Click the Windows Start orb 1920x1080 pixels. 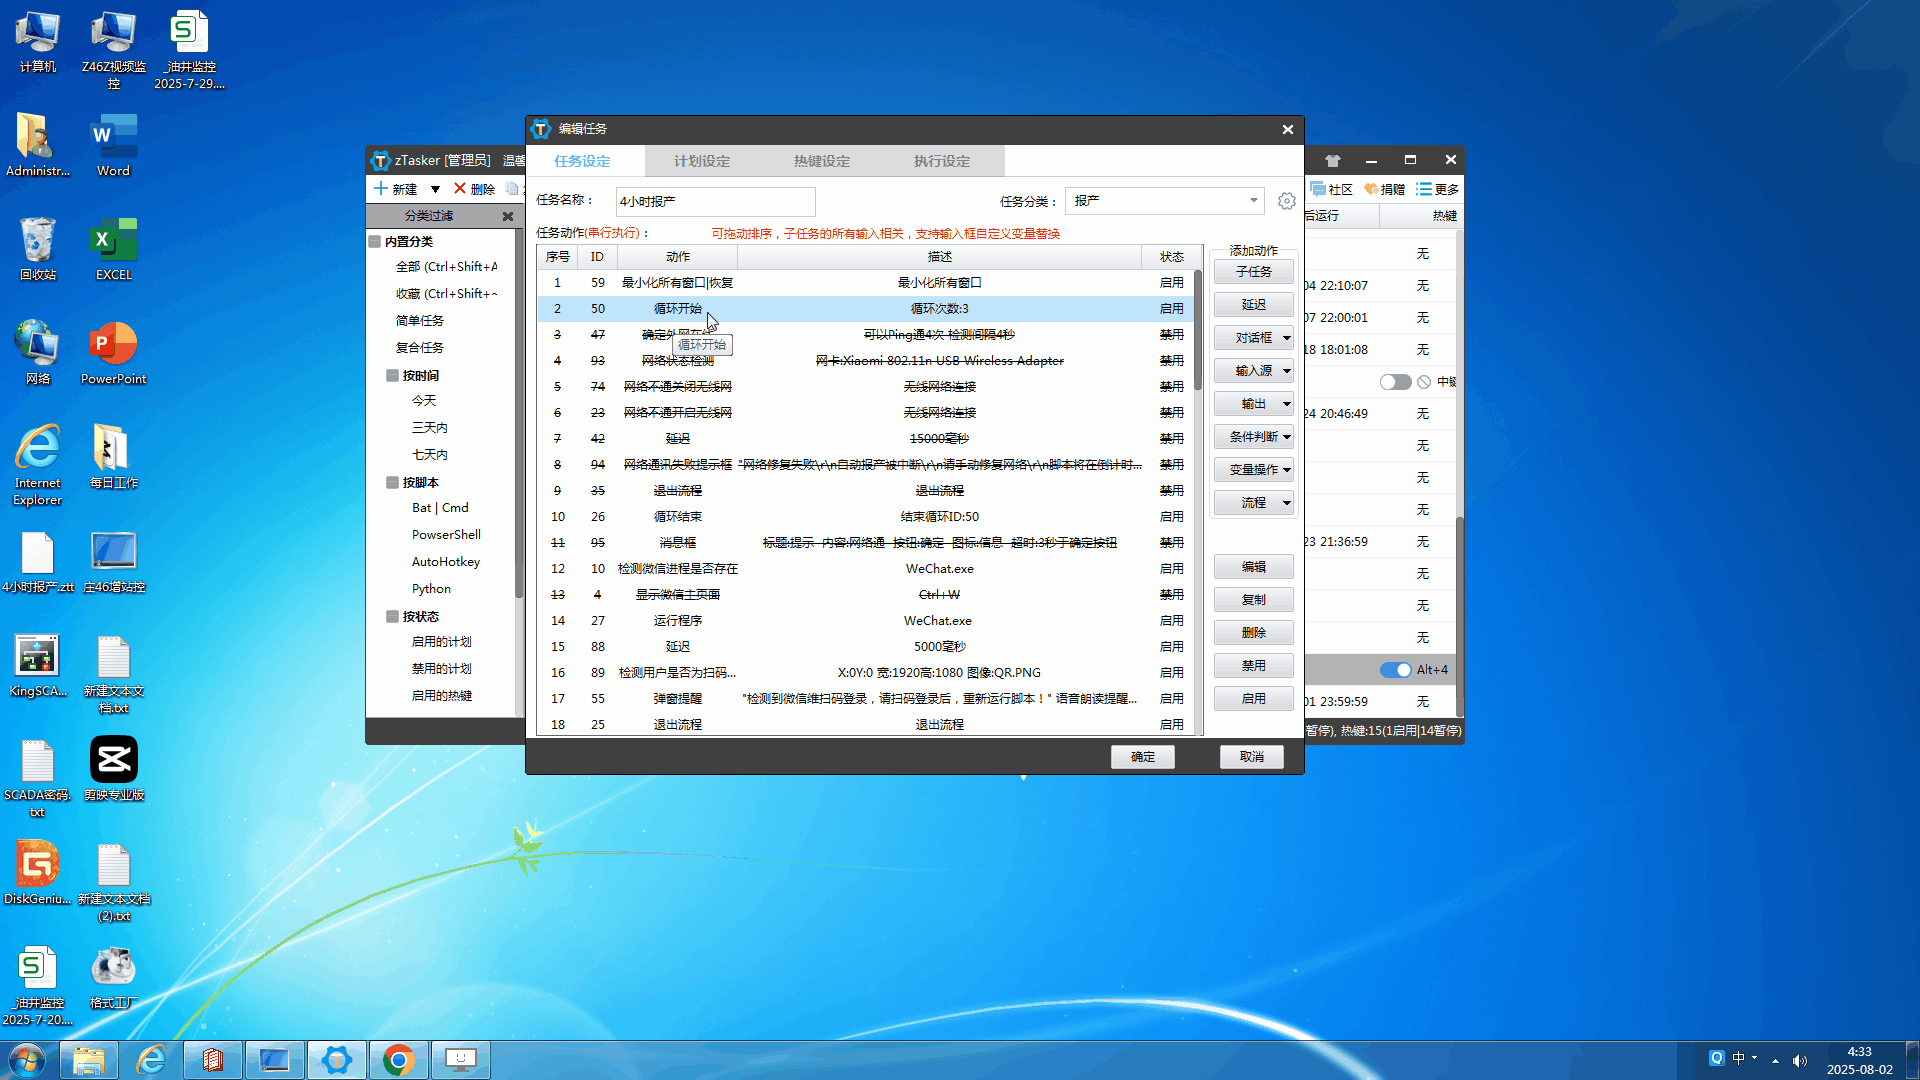[27, 1060]
